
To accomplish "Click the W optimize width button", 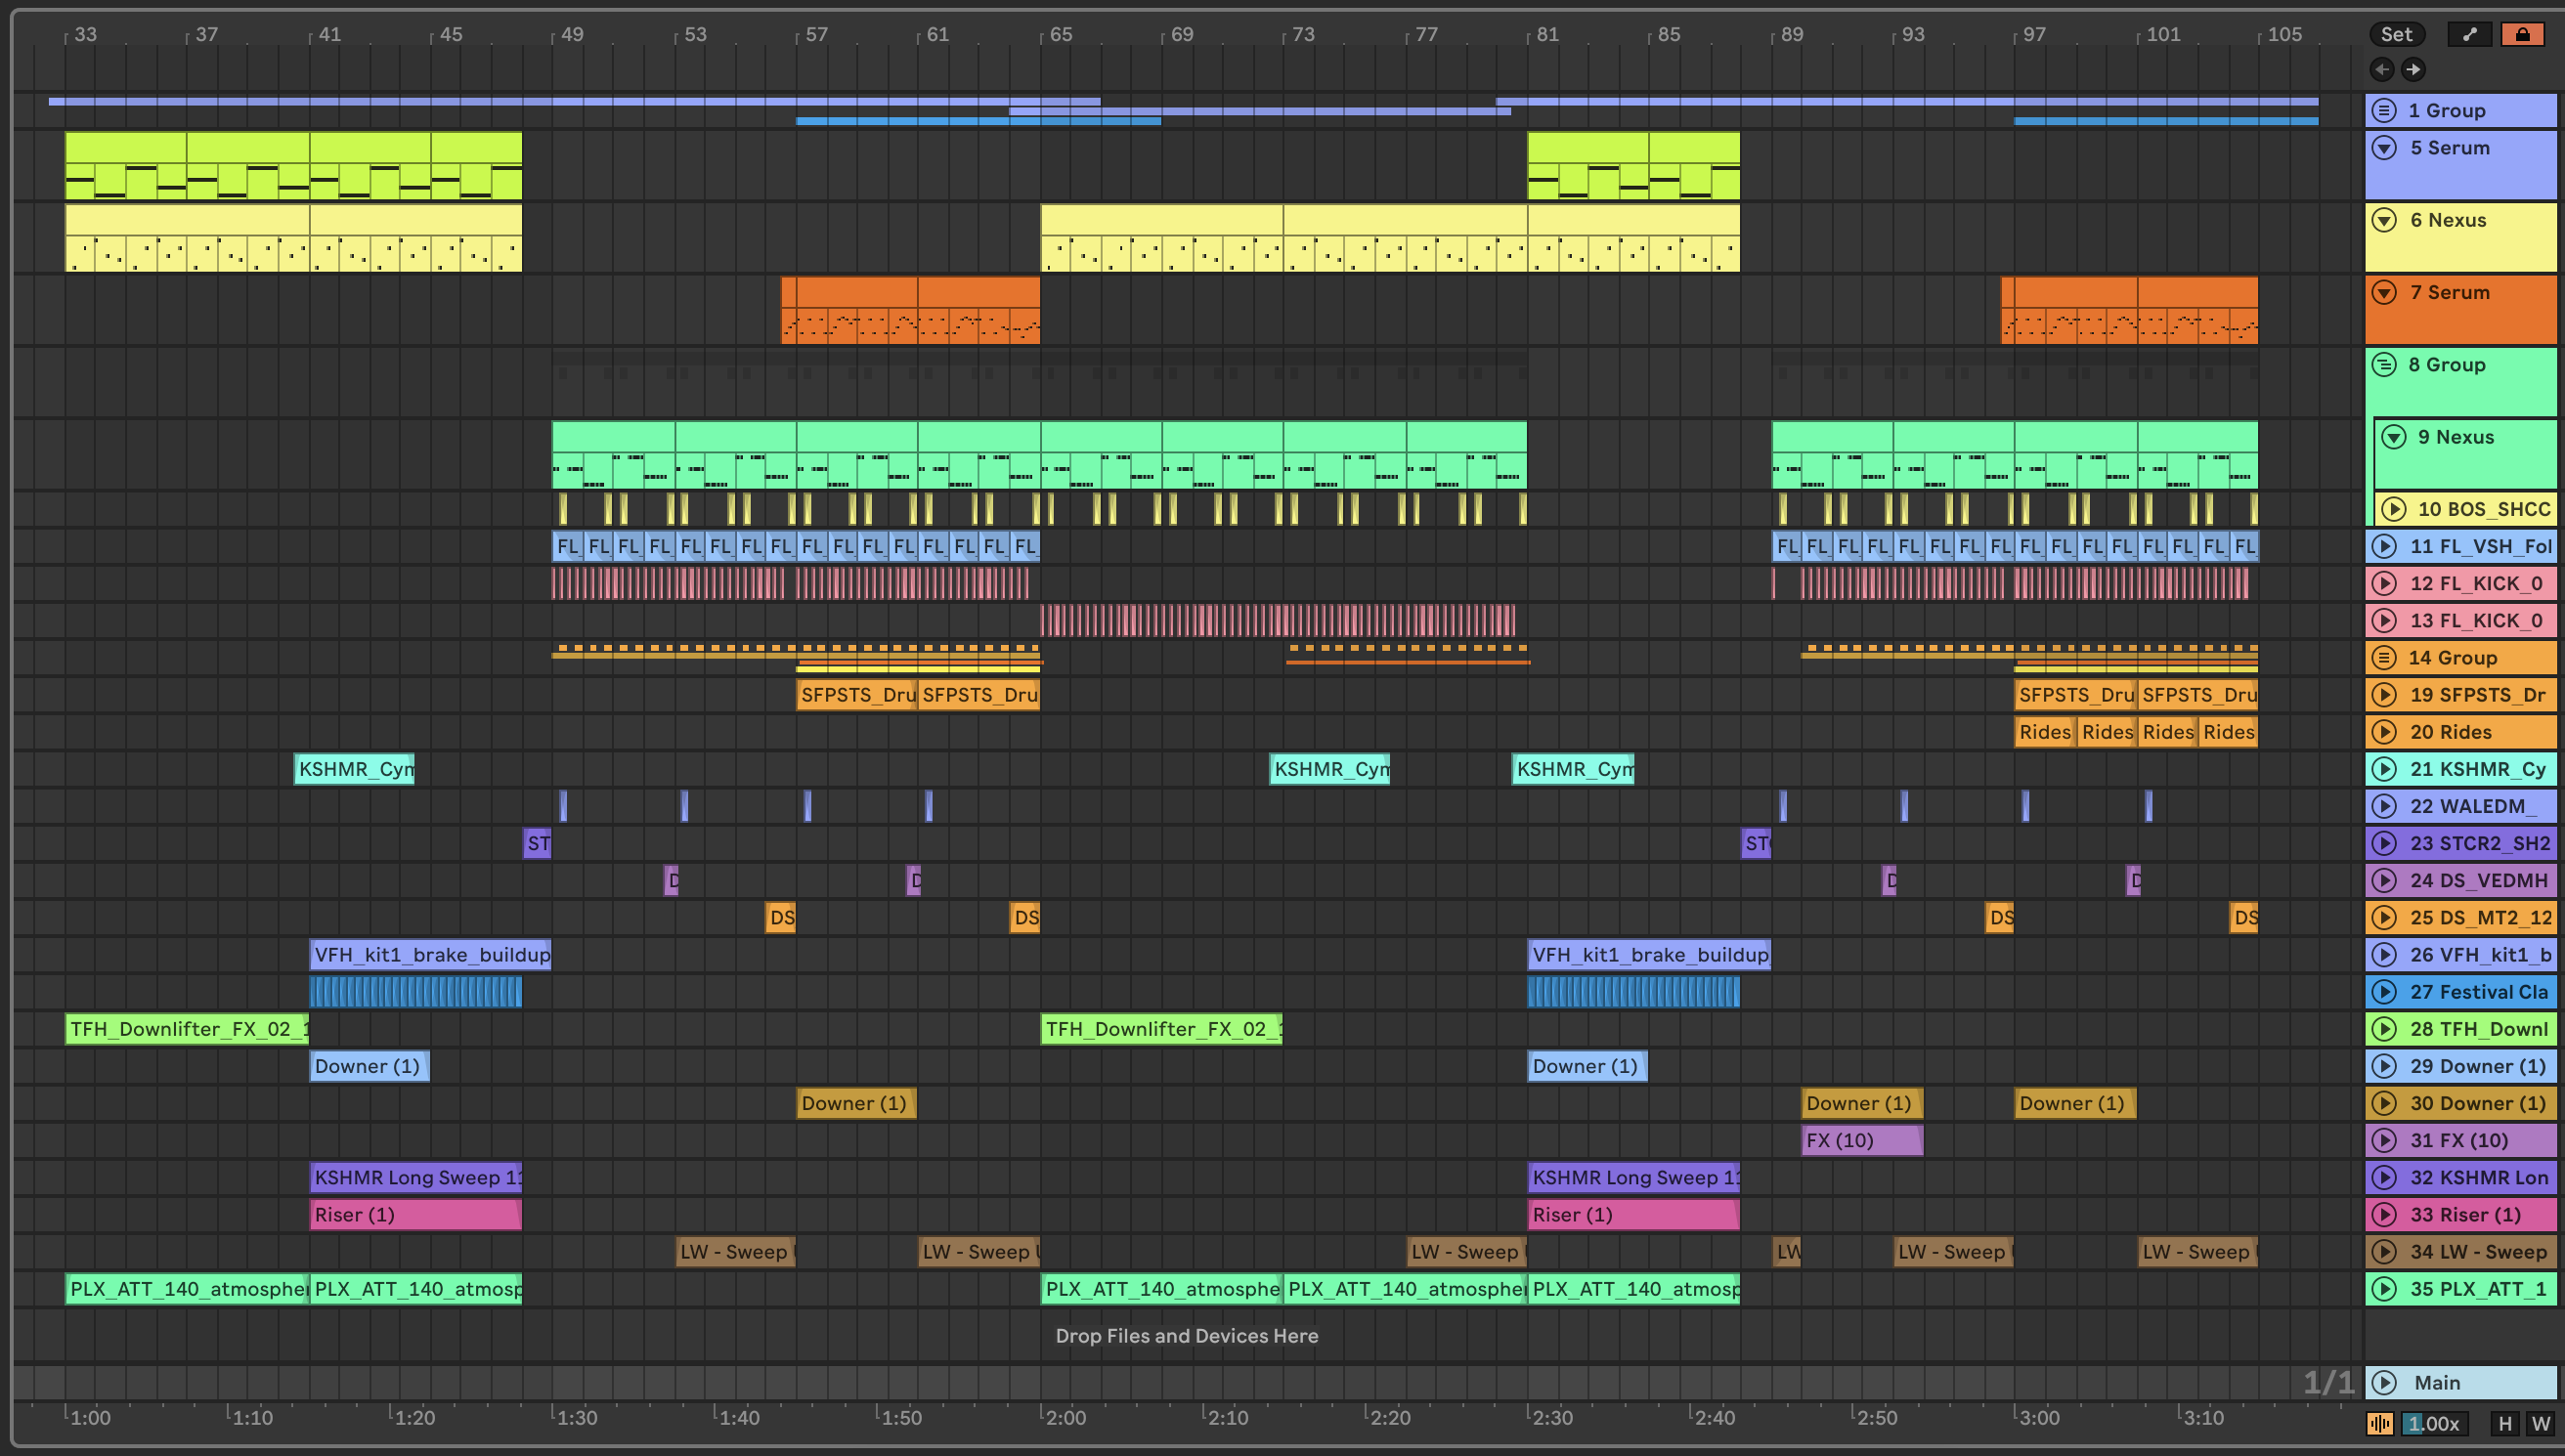I will [2541, 1423].
